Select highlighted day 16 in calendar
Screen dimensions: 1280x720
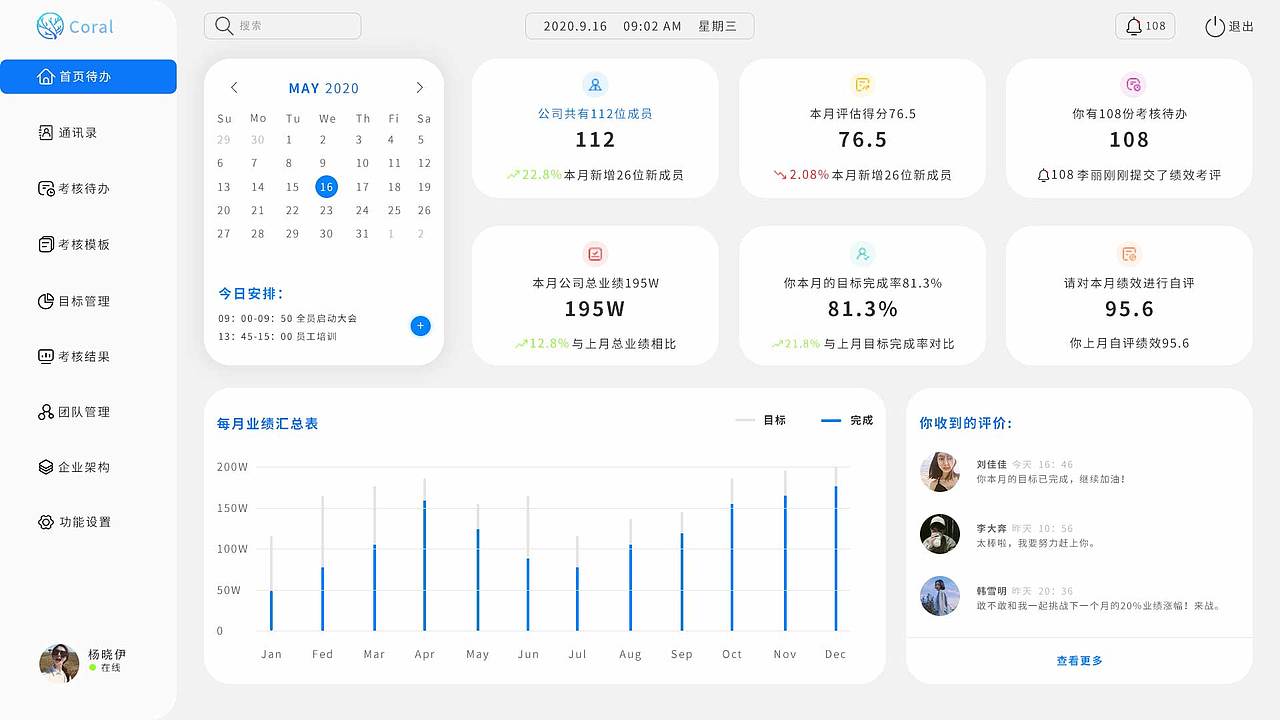[326, 187]
